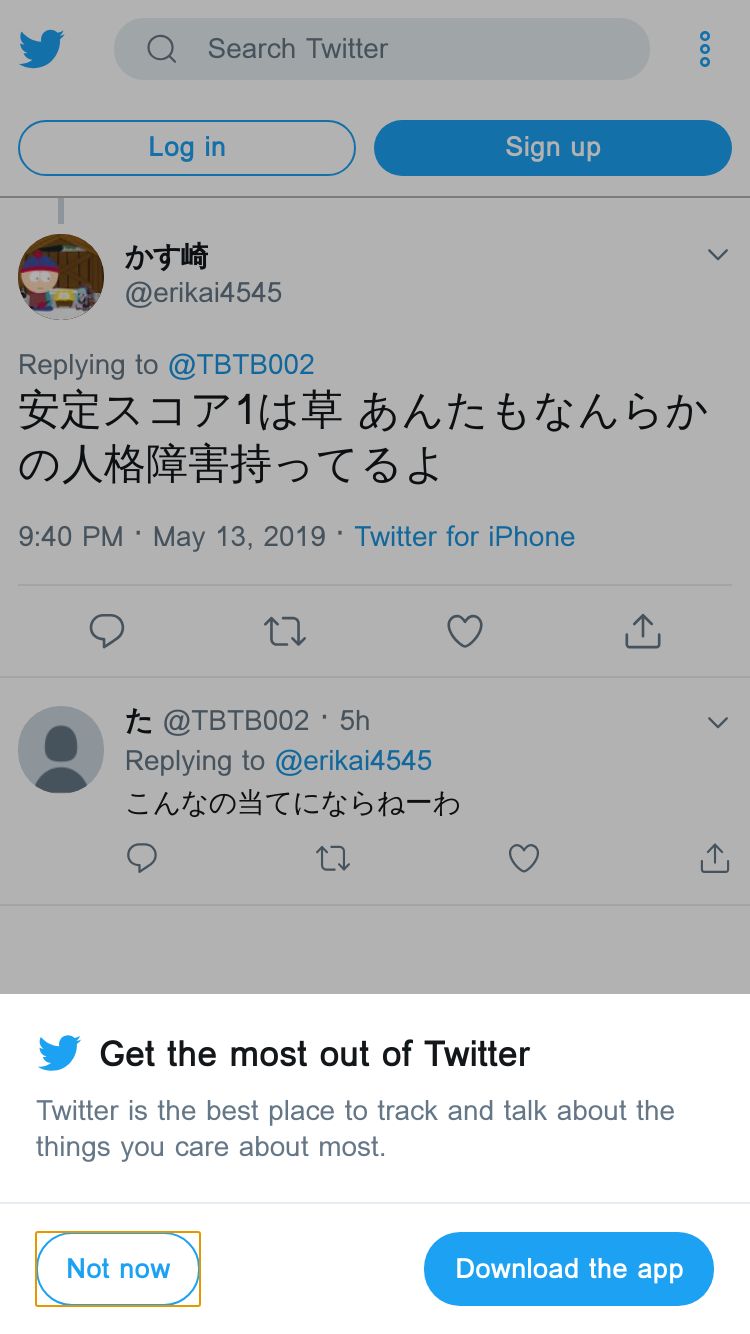
Task: View かす崎's profile avatar
Action: tap(61, 277)
